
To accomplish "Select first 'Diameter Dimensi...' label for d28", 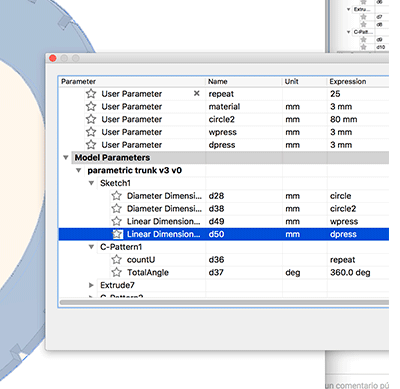I will click(x=164, y=196).
